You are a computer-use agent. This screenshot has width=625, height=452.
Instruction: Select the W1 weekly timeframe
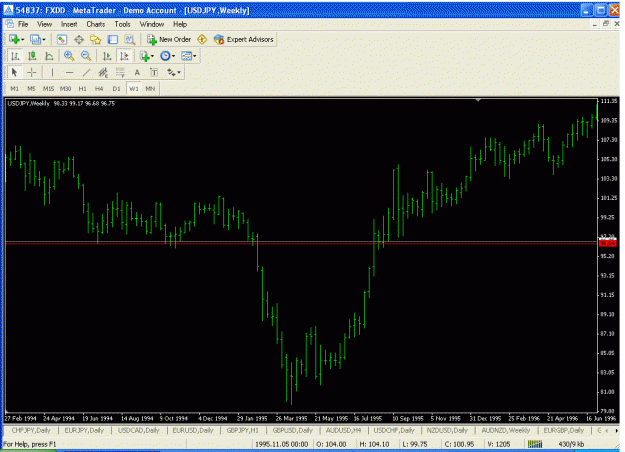point(134,89)
